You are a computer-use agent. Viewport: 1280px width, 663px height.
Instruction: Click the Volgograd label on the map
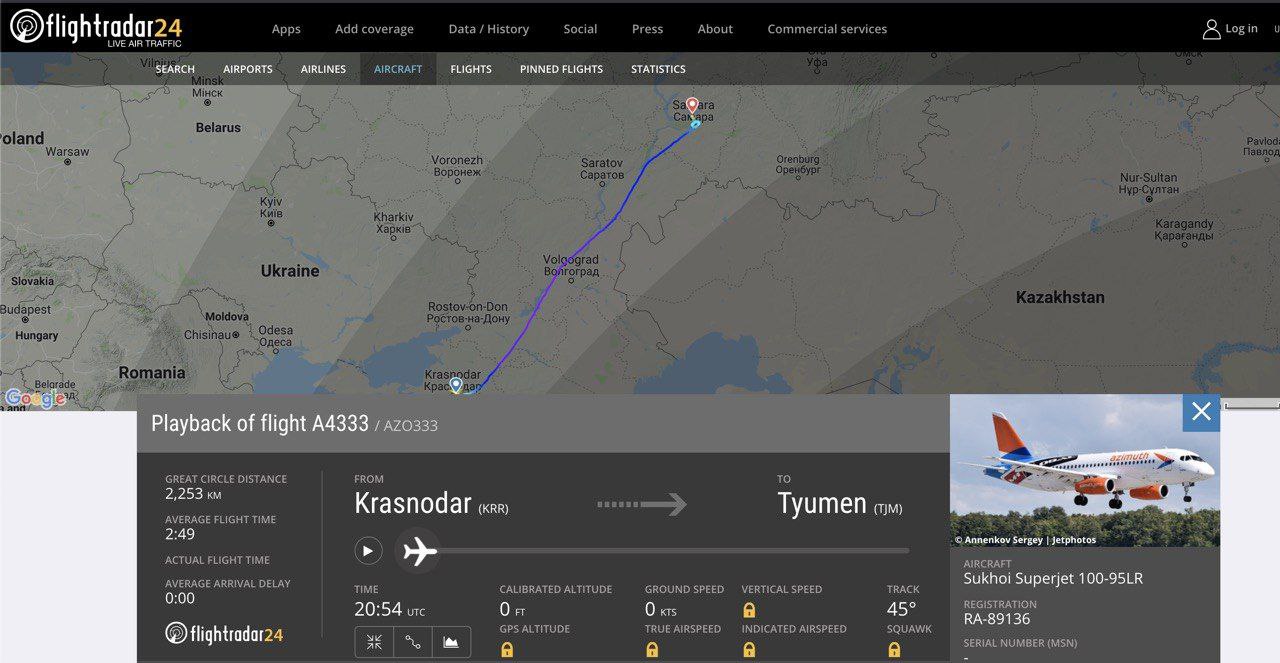point(571,264)
